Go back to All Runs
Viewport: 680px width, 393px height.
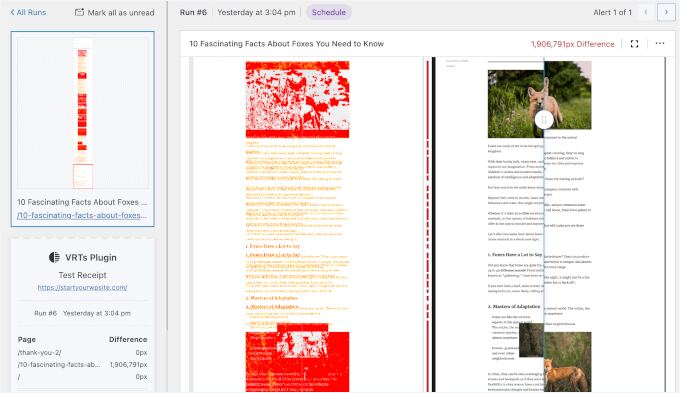[x=28, y=12]
